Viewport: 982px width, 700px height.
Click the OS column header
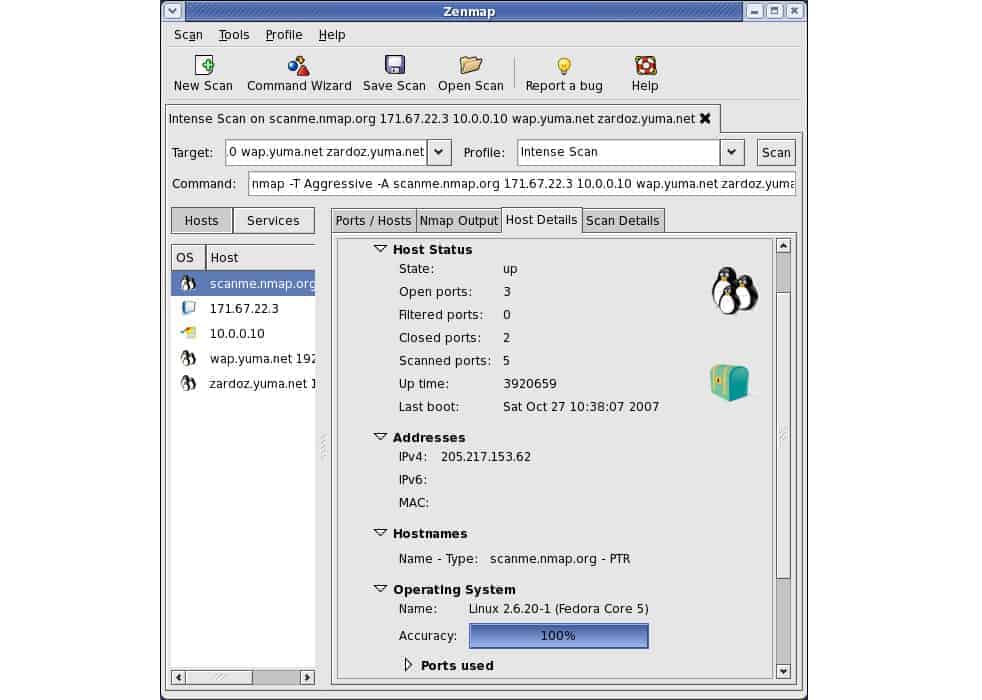(188, 257)
